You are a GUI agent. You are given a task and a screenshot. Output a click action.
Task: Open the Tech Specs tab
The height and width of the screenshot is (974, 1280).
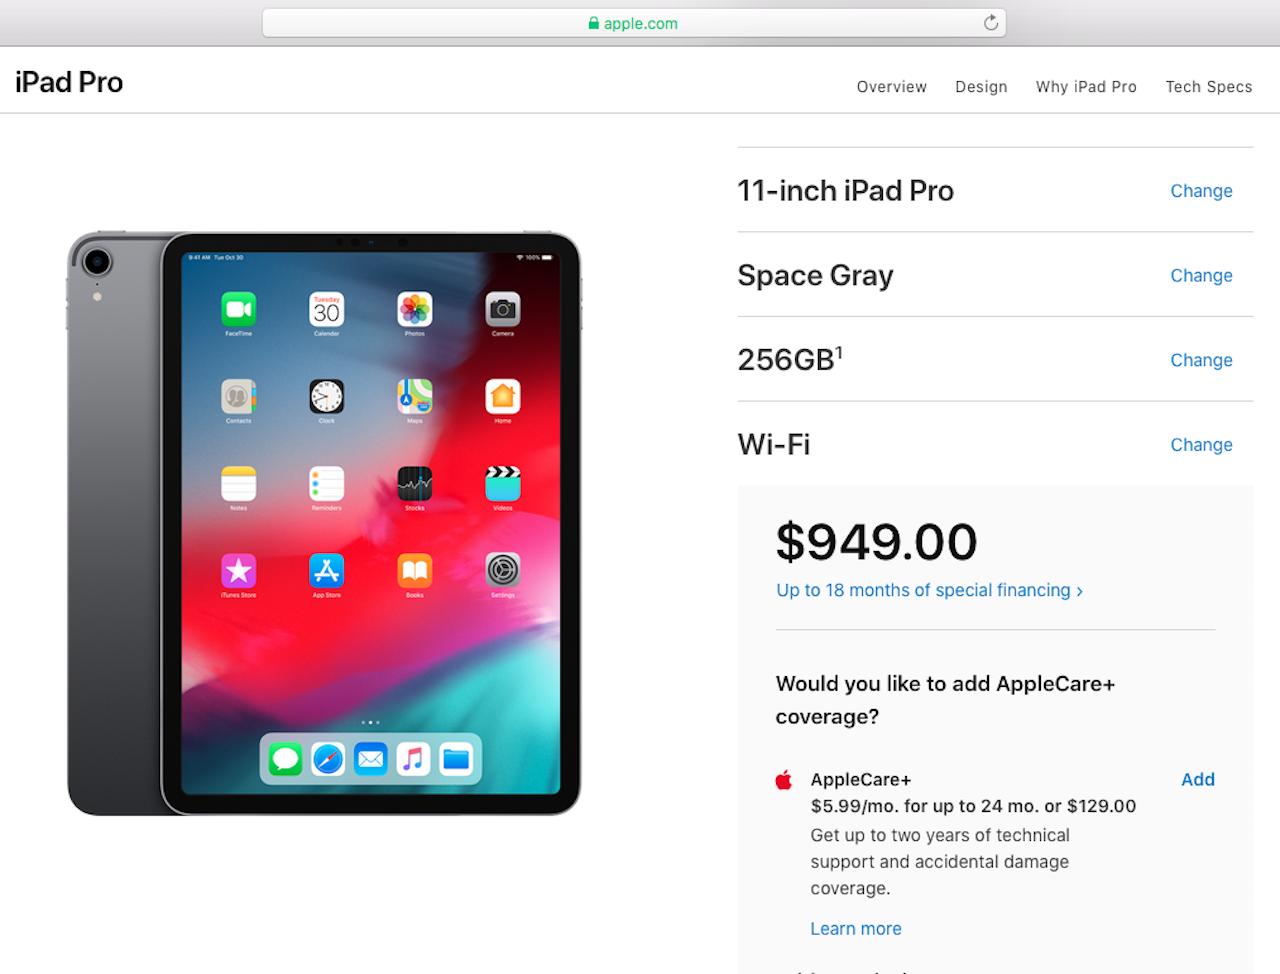[1208, 87]
